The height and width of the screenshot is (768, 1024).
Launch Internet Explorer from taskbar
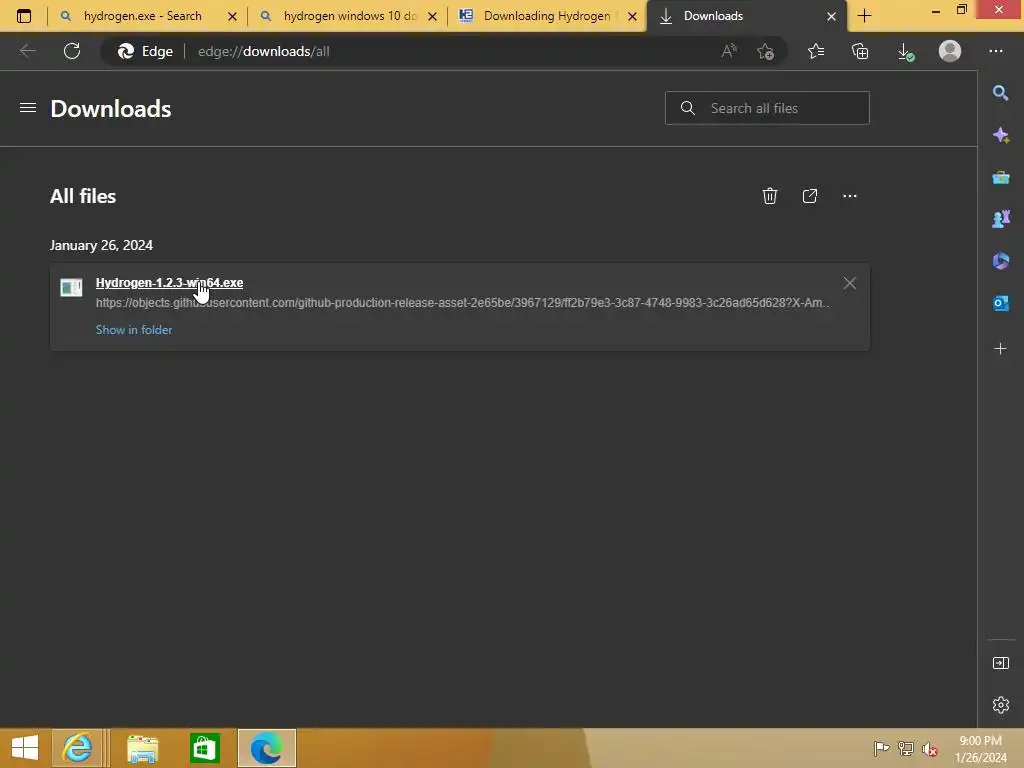pos(77,748)
